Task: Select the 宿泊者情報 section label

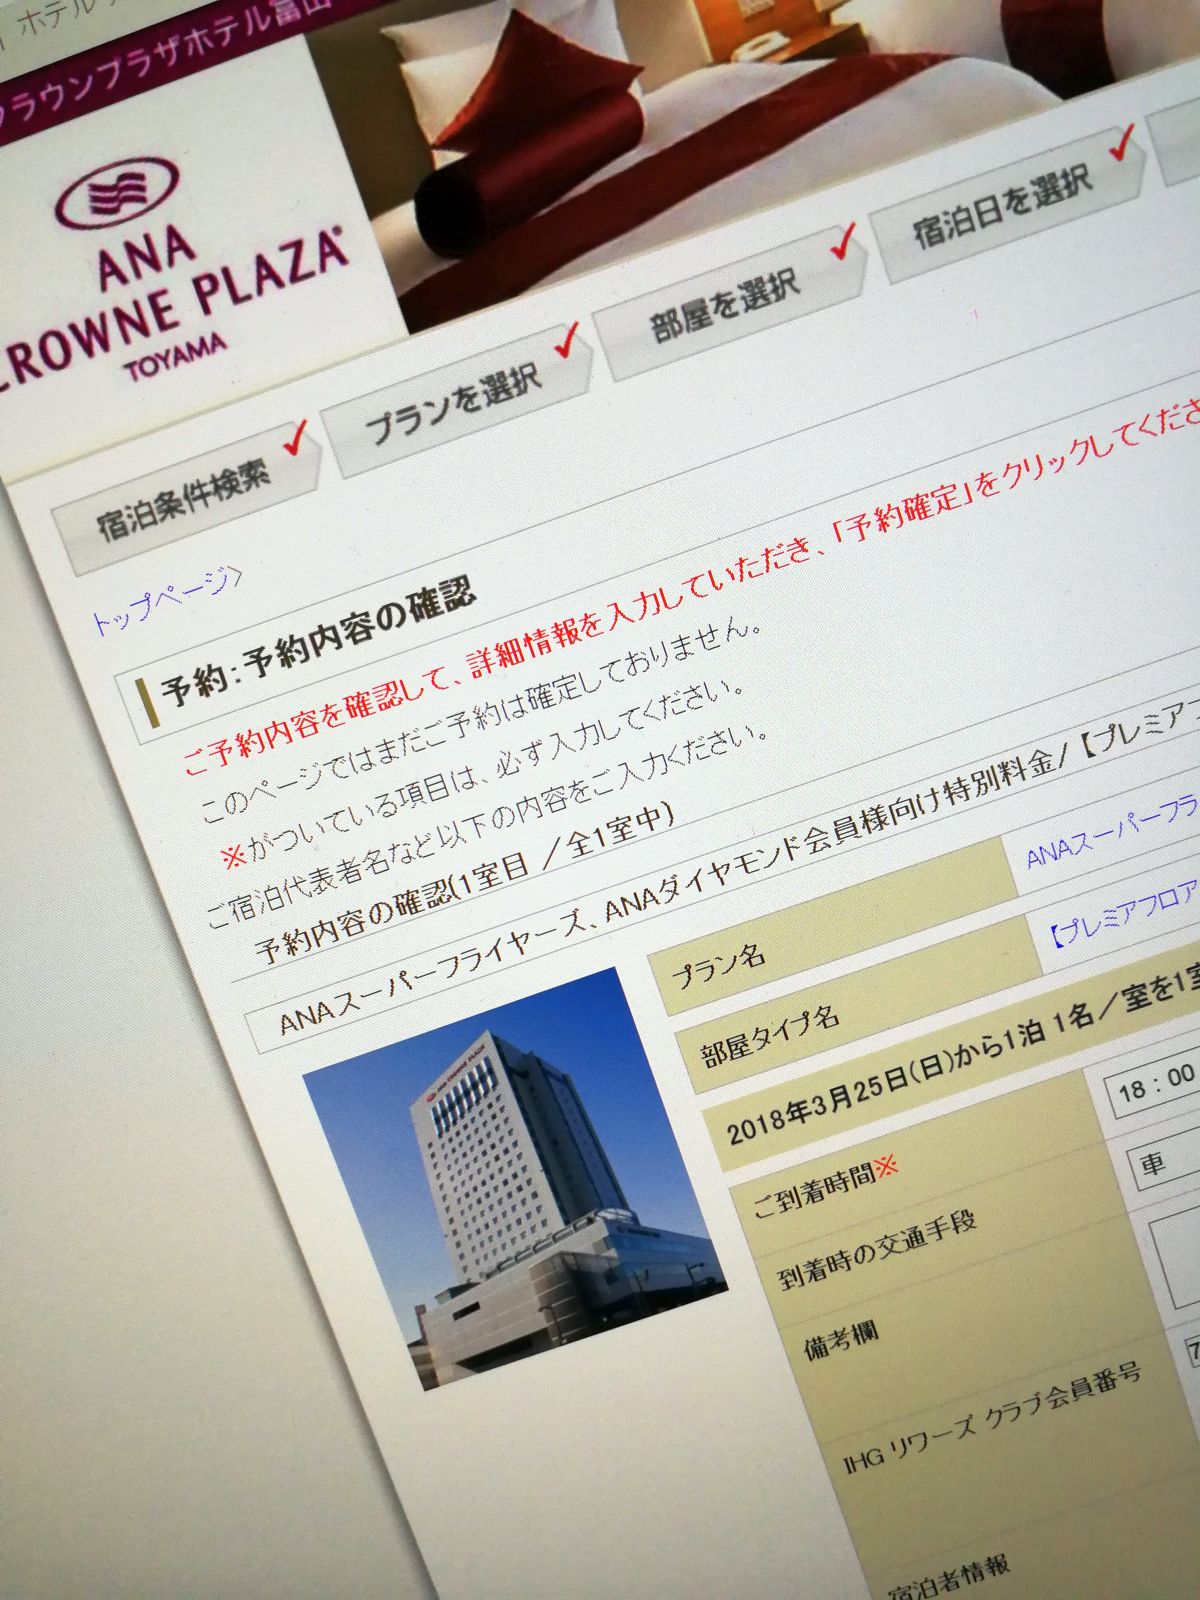Action: click(x=950, y=1578)
